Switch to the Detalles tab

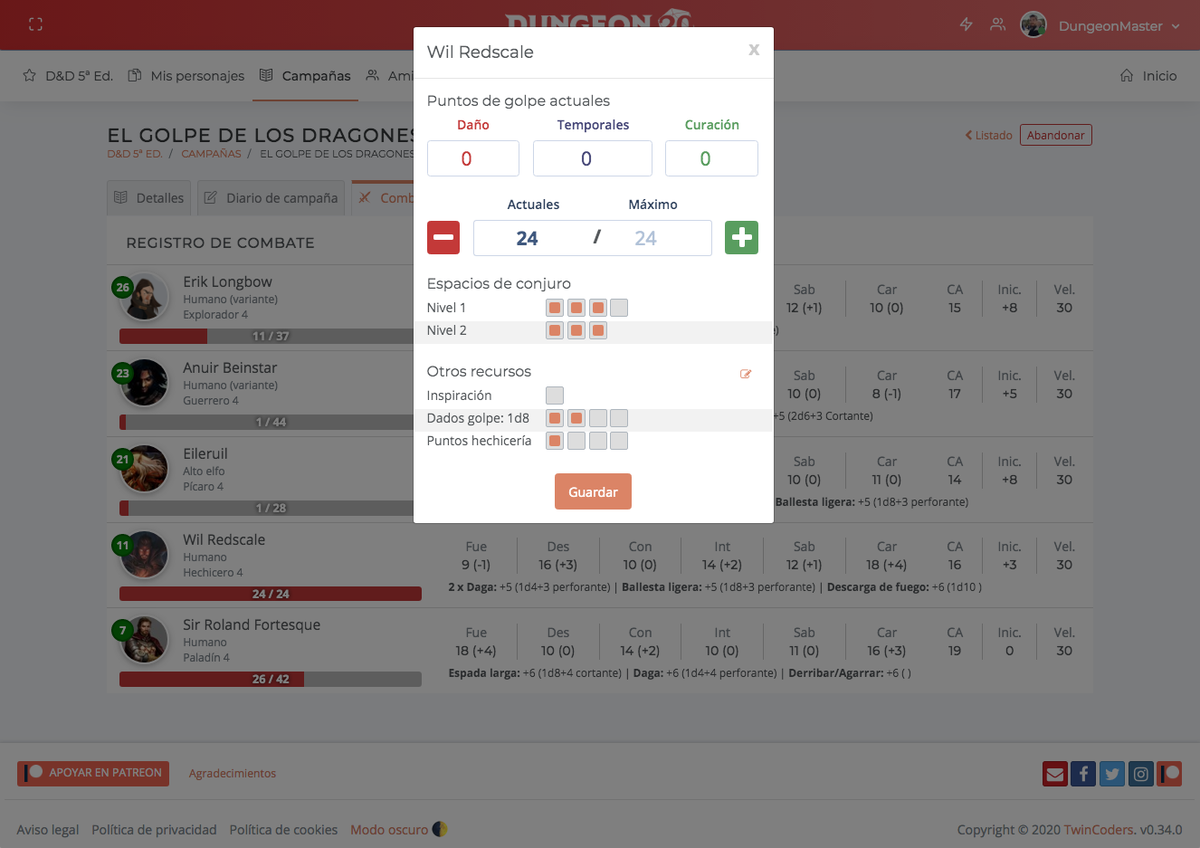click(149, 198)
